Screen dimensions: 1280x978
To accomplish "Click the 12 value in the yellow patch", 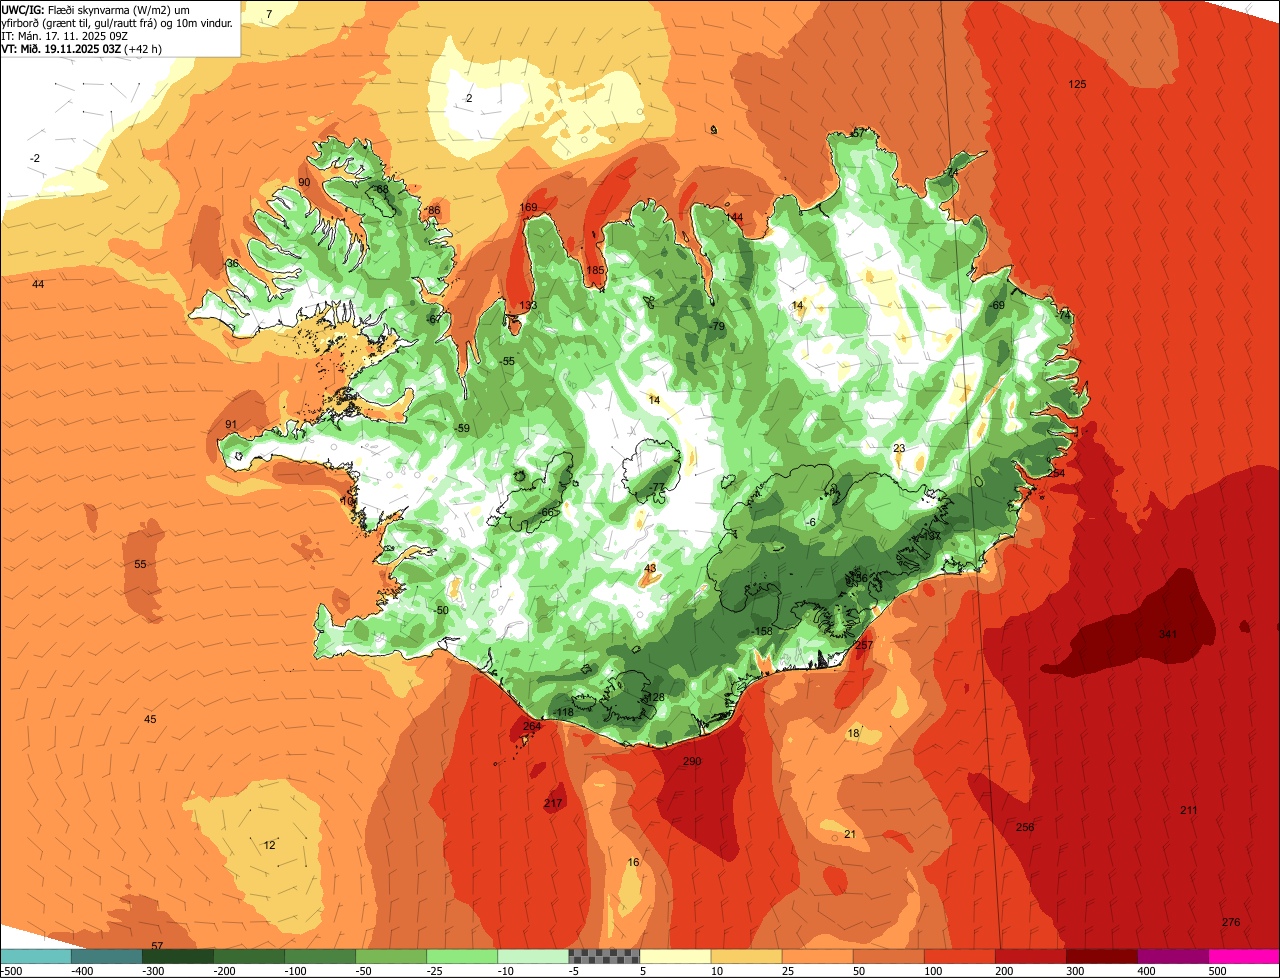I will pos(269,845).
